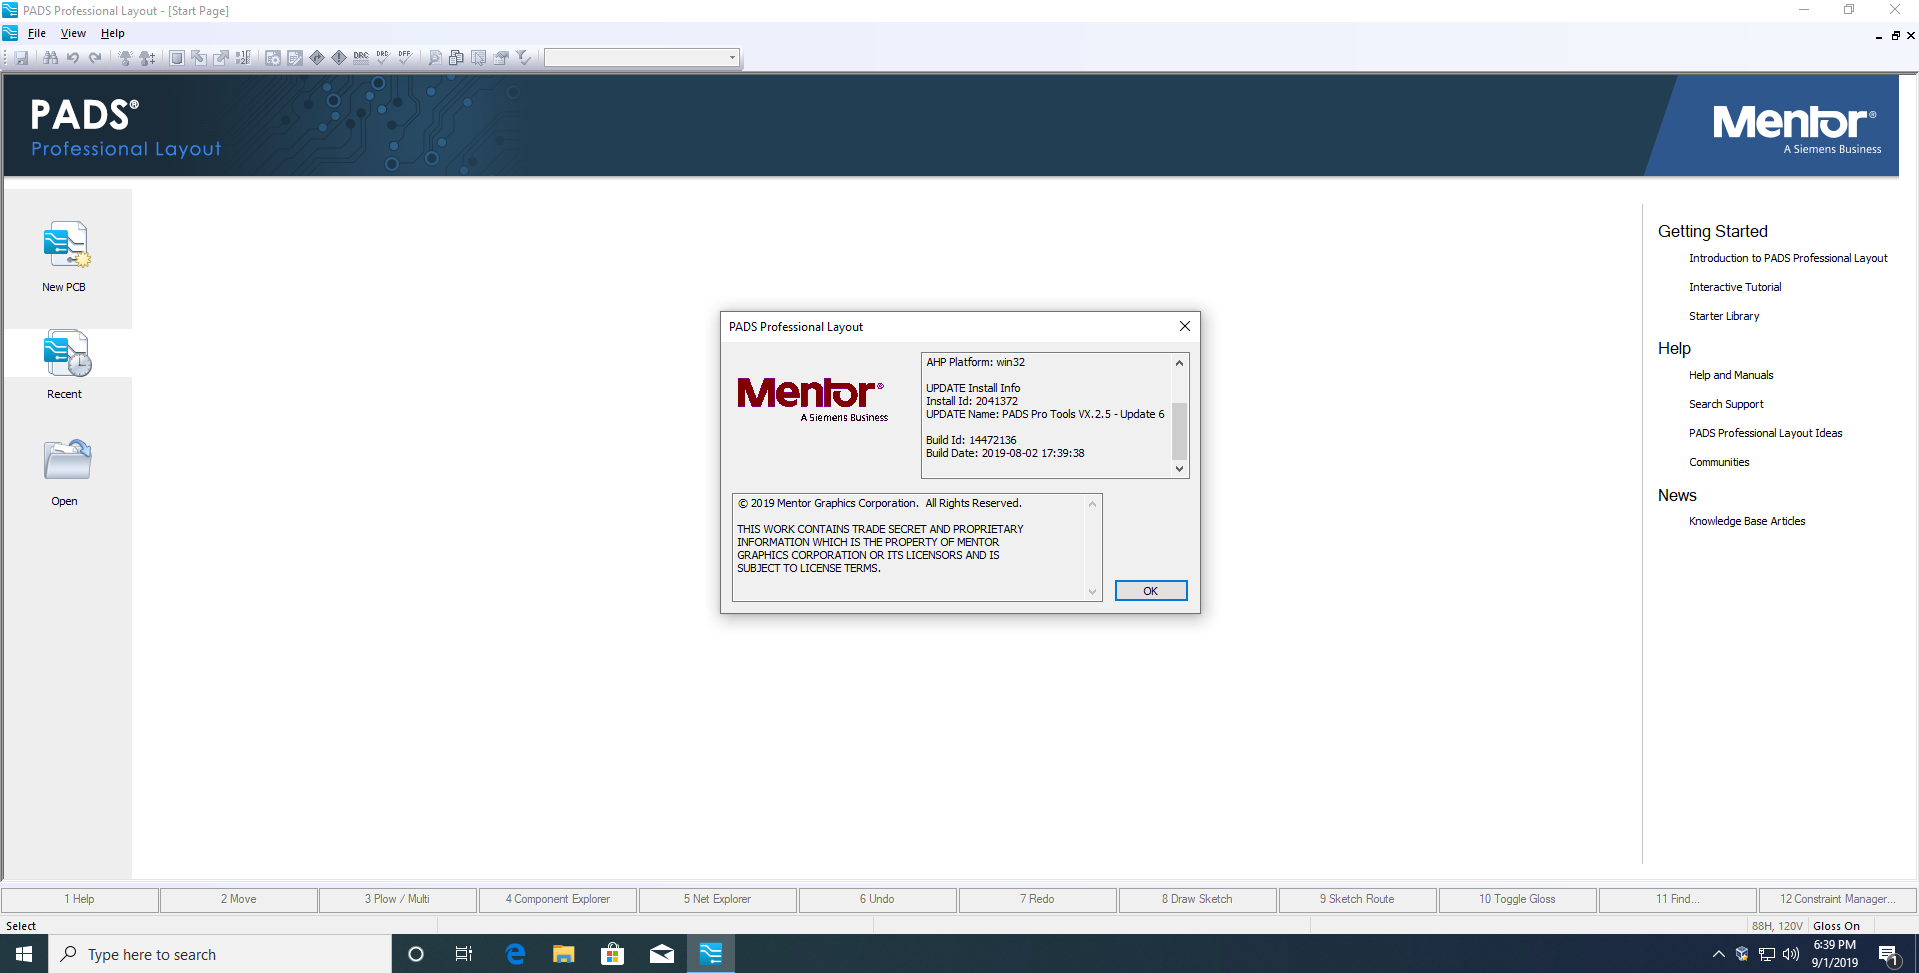Click OK in the About dialog
1919x973 pixels.
pyautogui.click(x=1151, y=591)
